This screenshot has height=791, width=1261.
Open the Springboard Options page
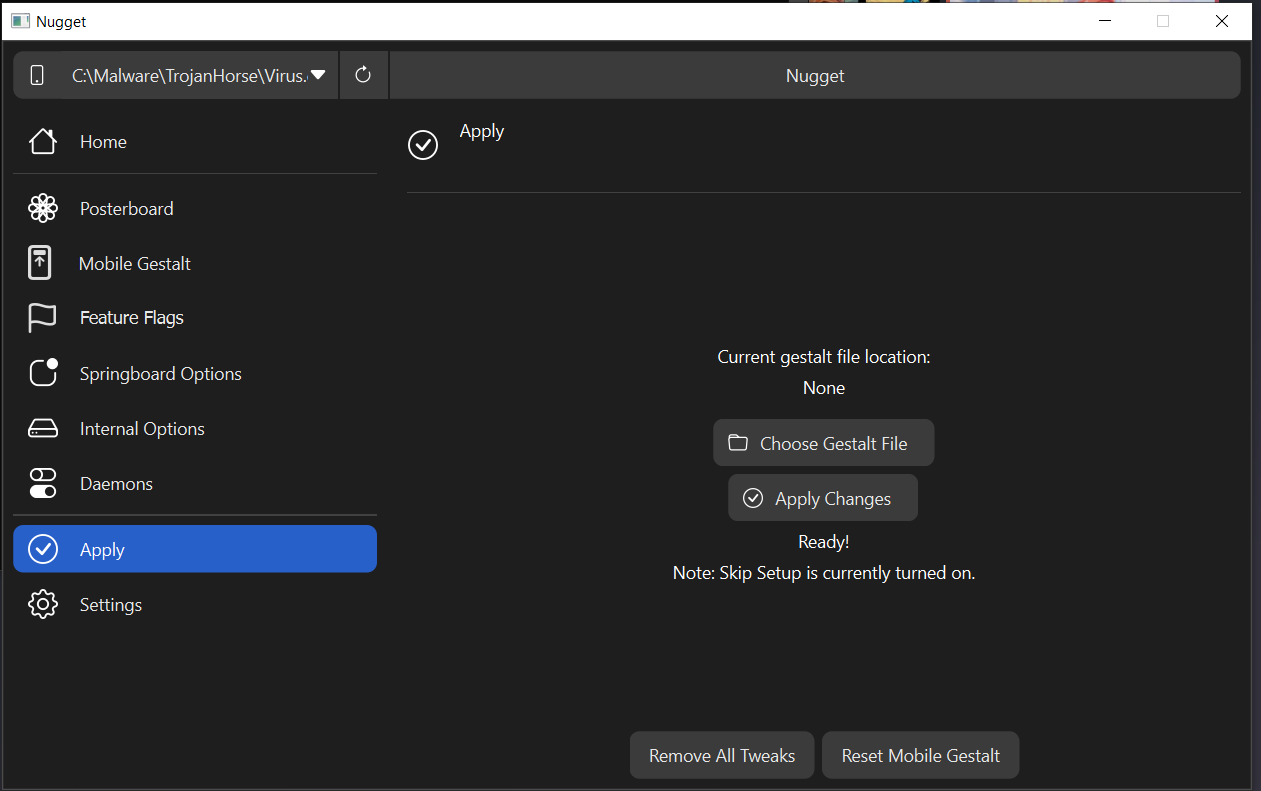195,374
